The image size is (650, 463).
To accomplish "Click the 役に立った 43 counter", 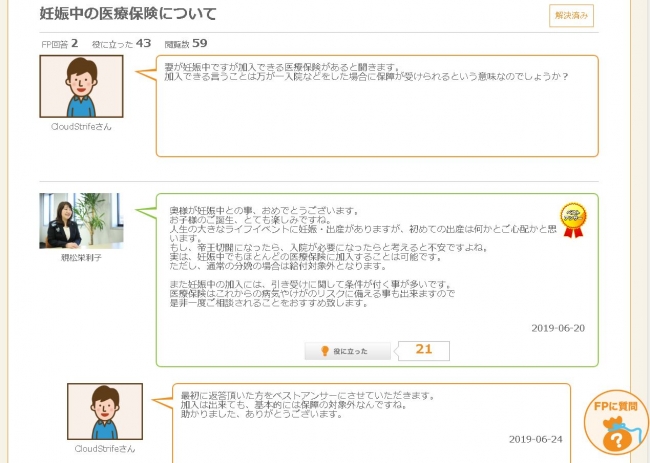I will click(x=121, y=44).
